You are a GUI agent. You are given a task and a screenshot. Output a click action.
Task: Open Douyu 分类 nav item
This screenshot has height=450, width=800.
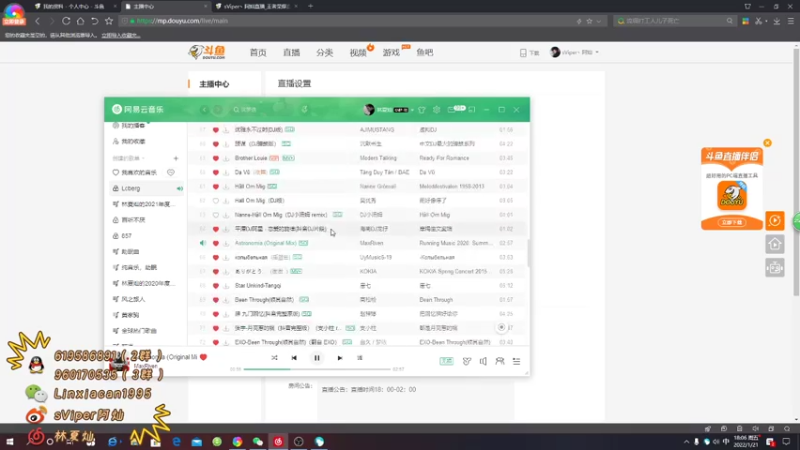pyautogui.click(x=324, y=53)
